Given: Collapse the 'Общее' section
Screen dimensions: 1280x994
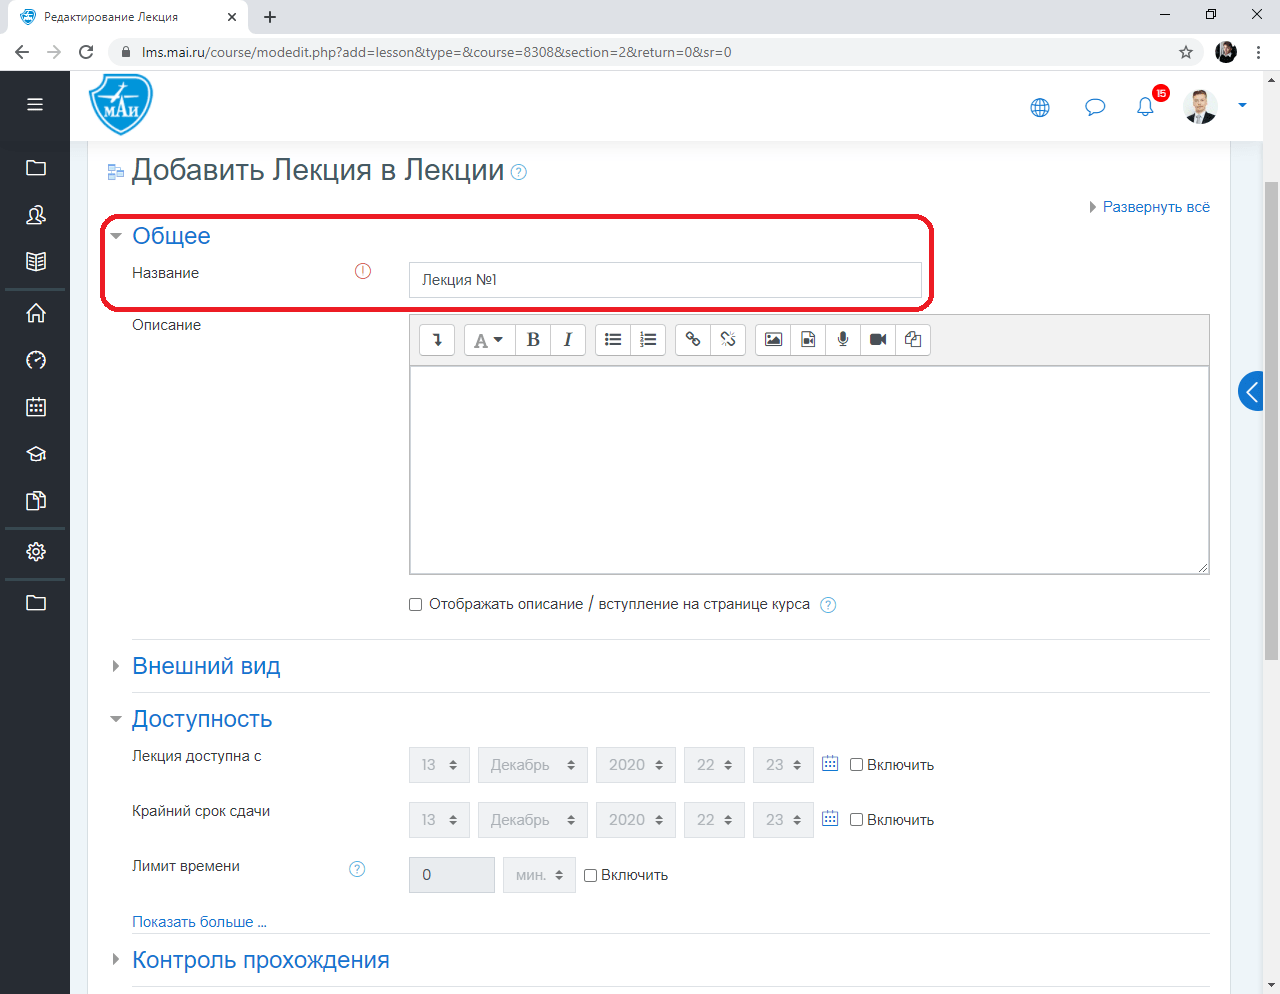Looking at the screenshot, I should [171, 236].
